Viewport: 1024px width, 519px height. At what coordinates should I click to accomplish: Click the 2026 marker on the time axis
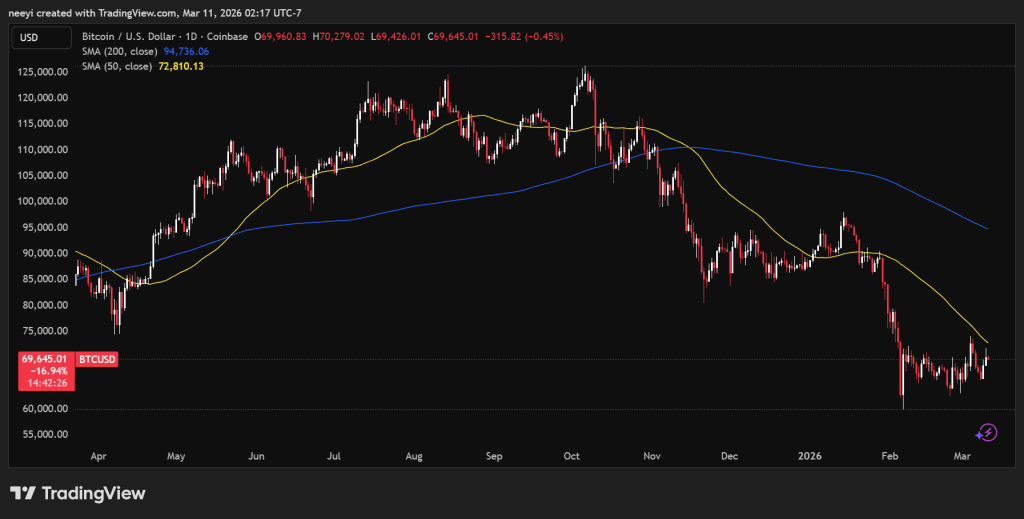coord(809,456)
